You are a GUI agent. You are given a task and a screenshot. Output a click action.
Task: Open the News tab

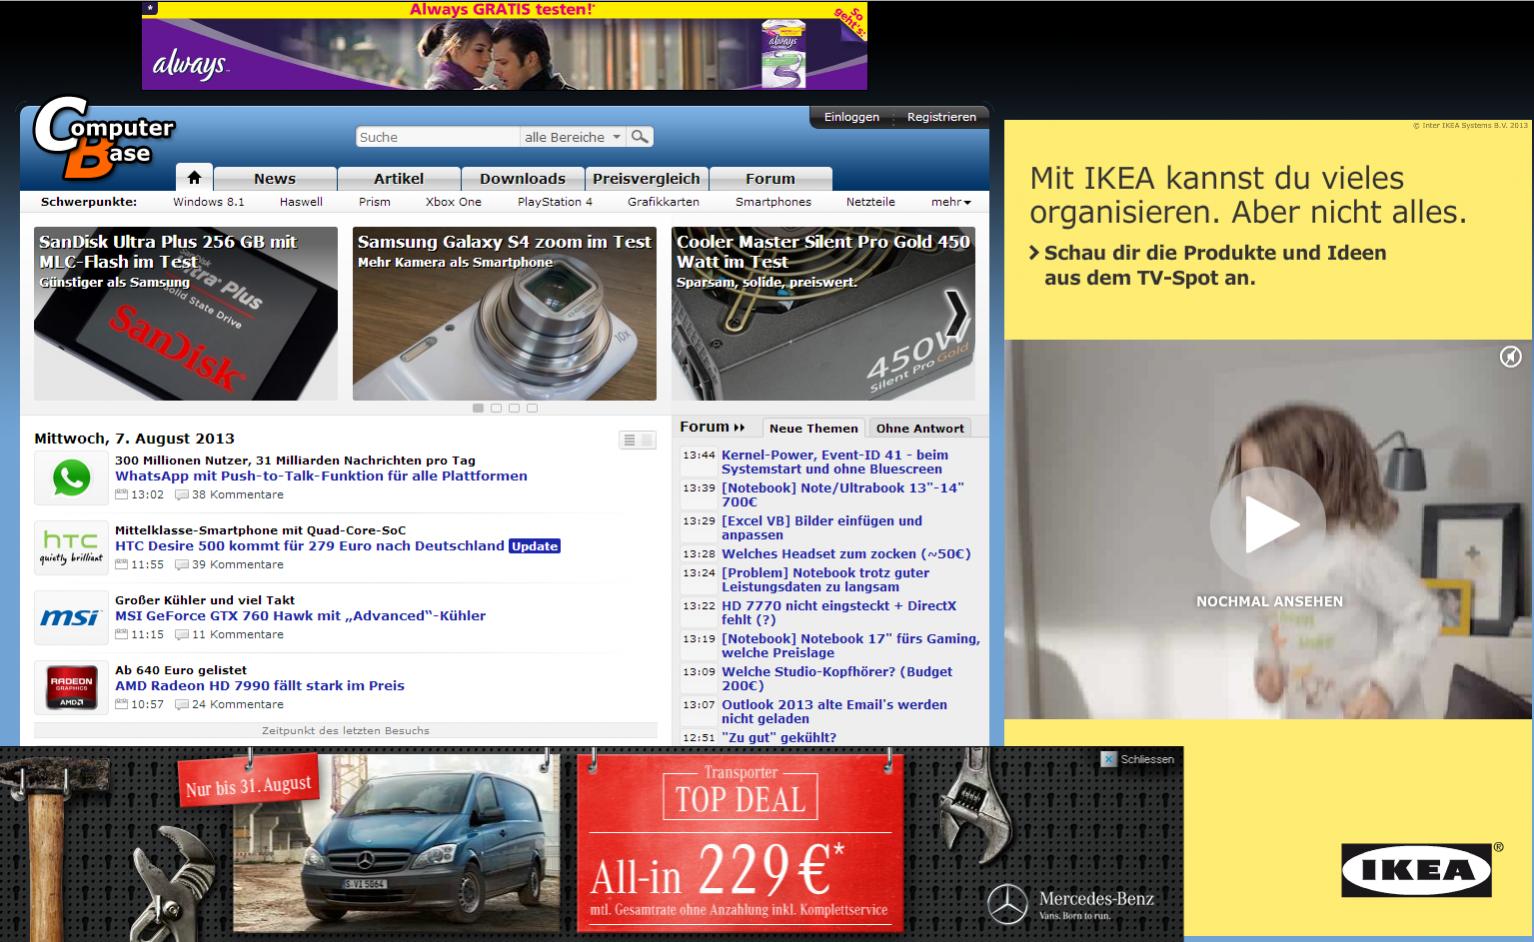coord(274,178)
